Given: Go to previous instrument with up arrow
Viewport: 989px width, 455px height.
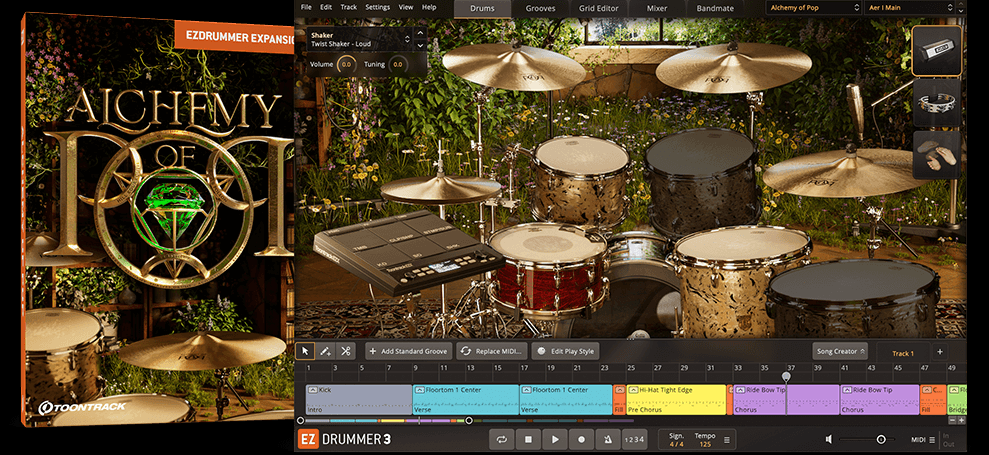Looking at the screenshot, I should point(420,32).
